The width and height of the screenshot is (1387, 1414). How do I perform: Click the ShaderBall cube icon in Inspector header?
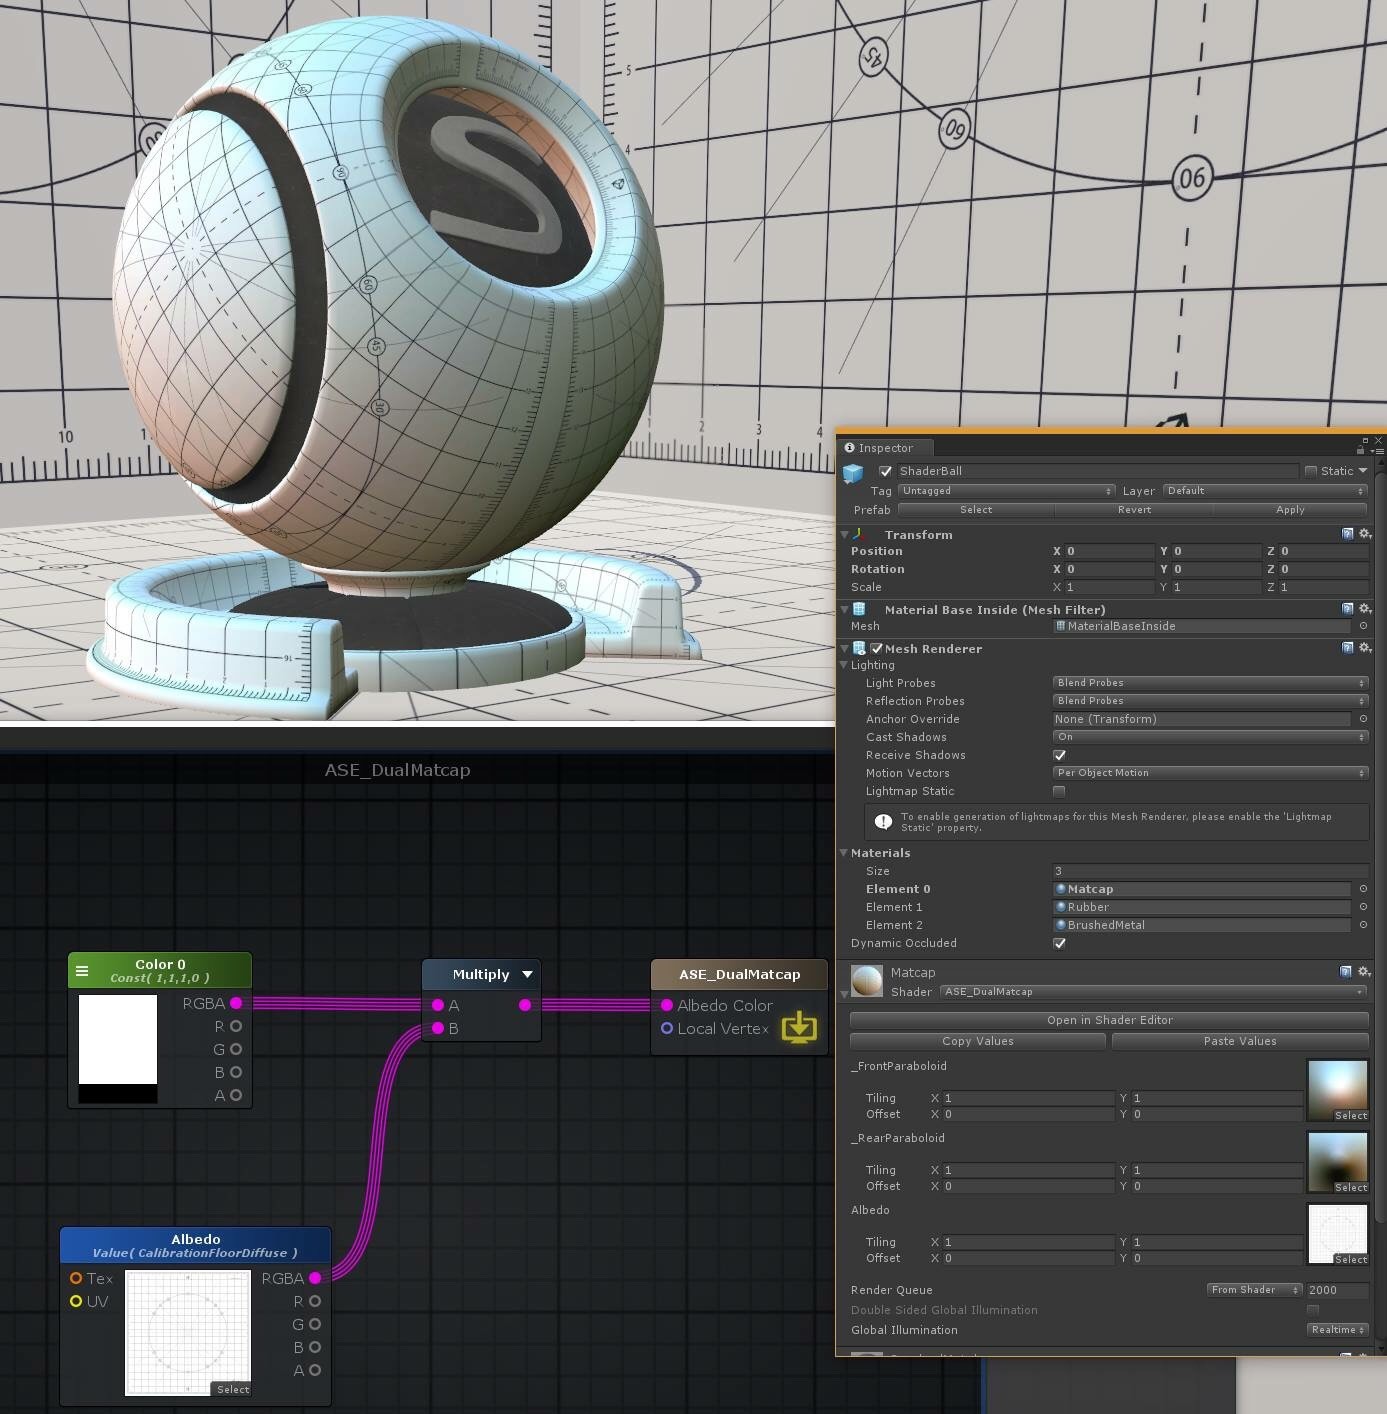(854, 472)
